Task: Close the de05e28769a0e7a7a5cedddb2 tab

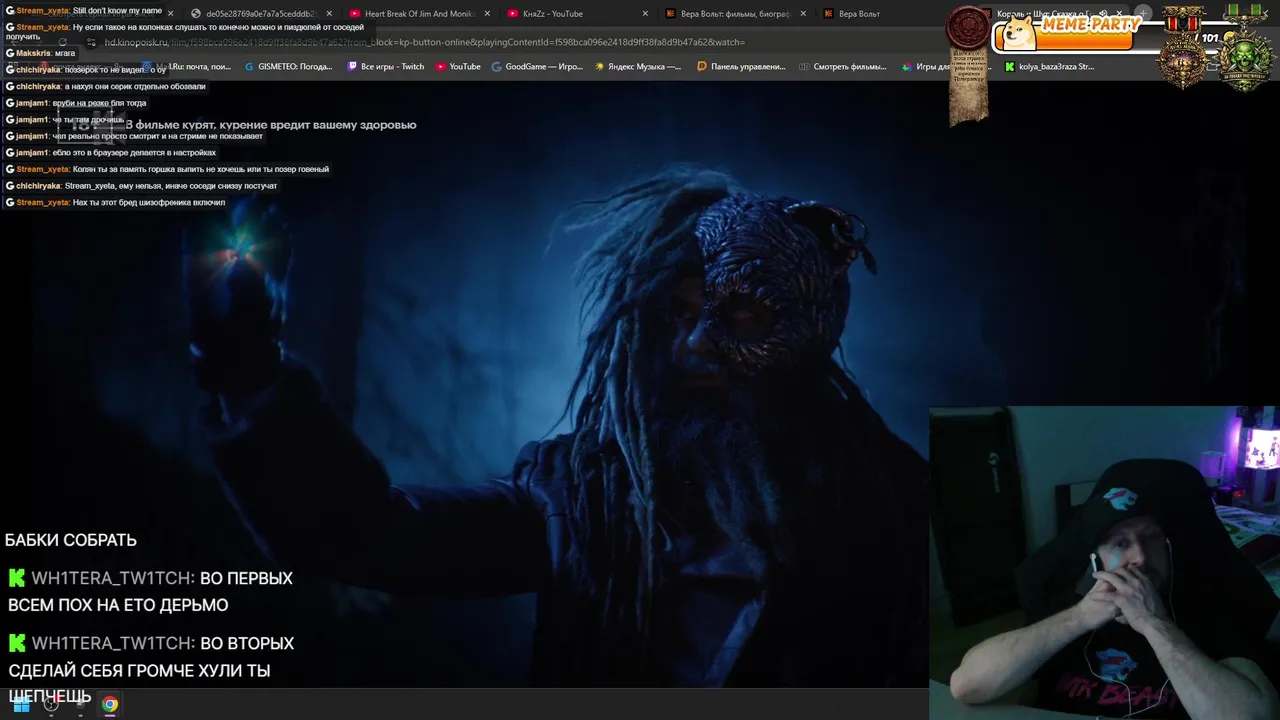Action: click(329, 14)
